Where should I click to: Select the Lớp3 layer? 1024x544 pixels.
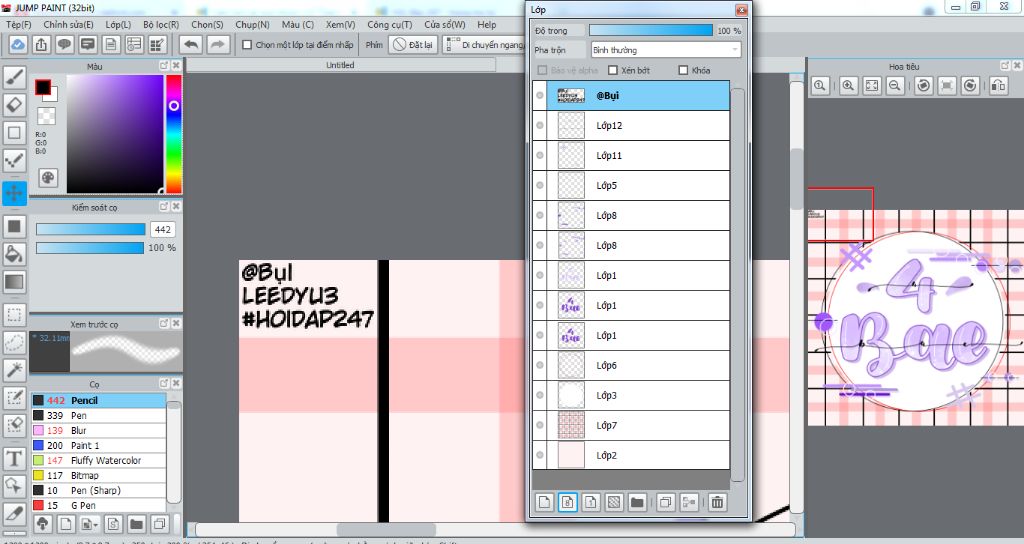click(x=632, y=395)
